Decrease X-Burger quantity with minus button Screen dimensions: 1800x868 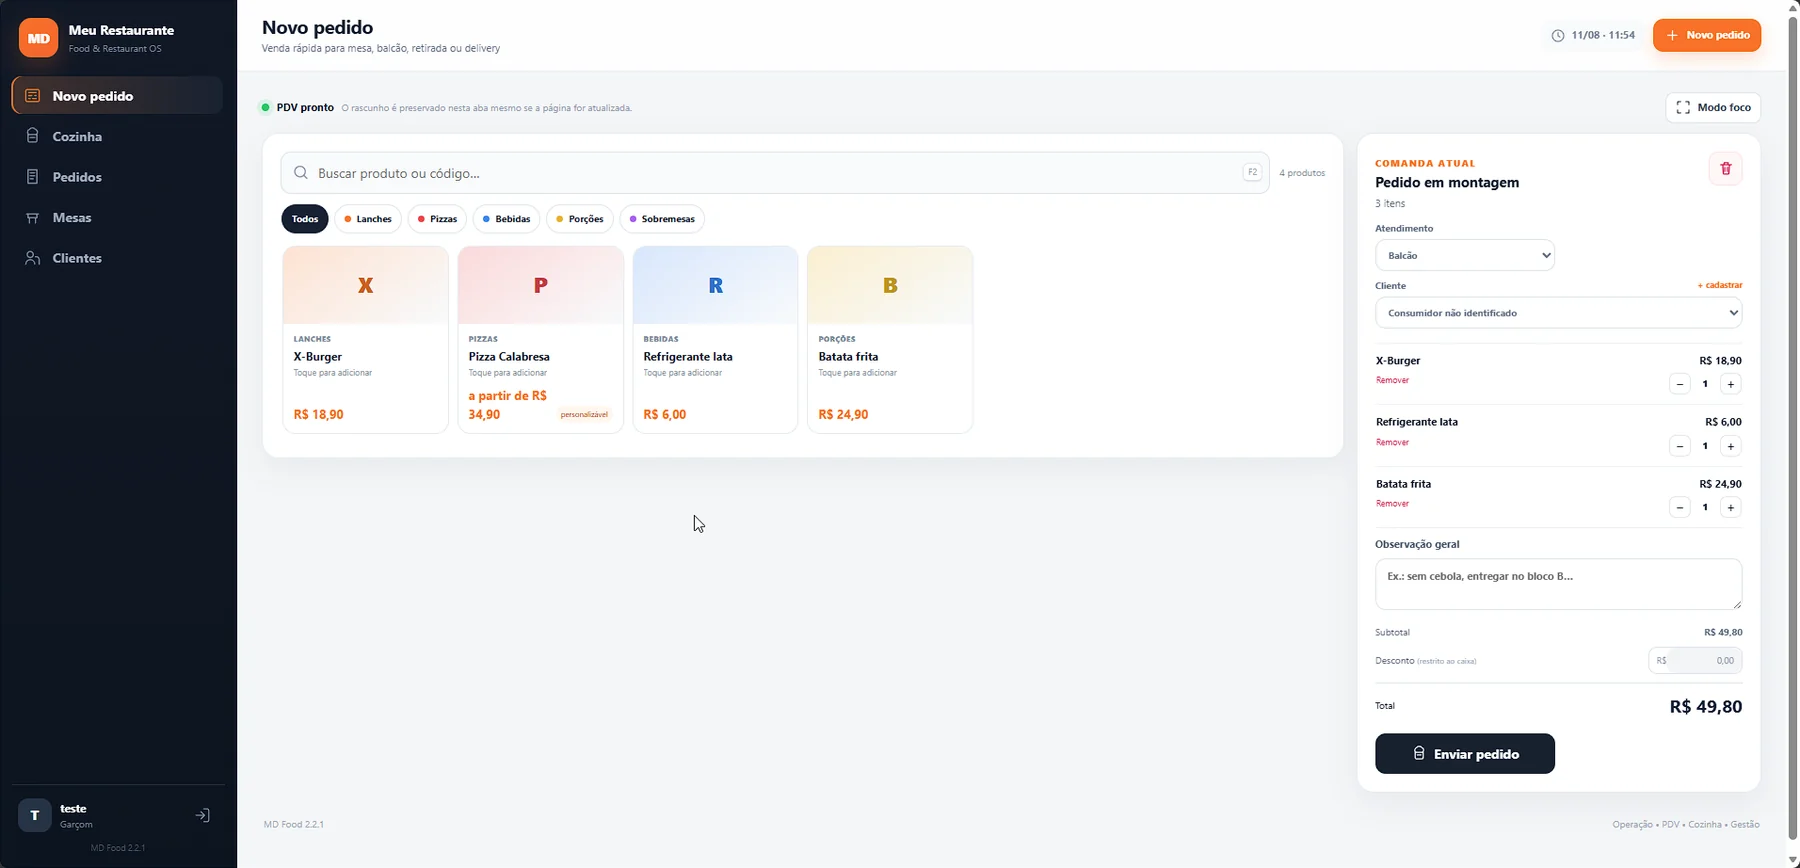click(1680, 384)
